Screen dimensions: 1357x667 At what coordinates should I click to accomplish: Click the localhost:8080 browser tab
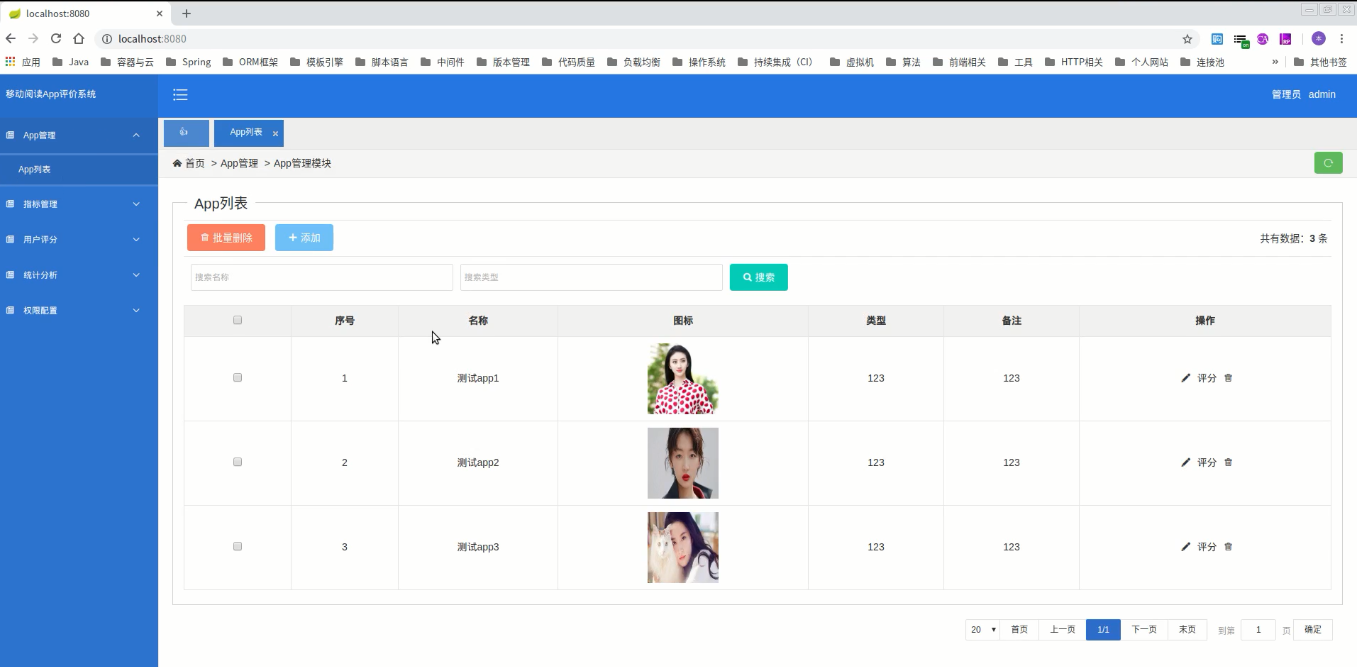[86, 13]
